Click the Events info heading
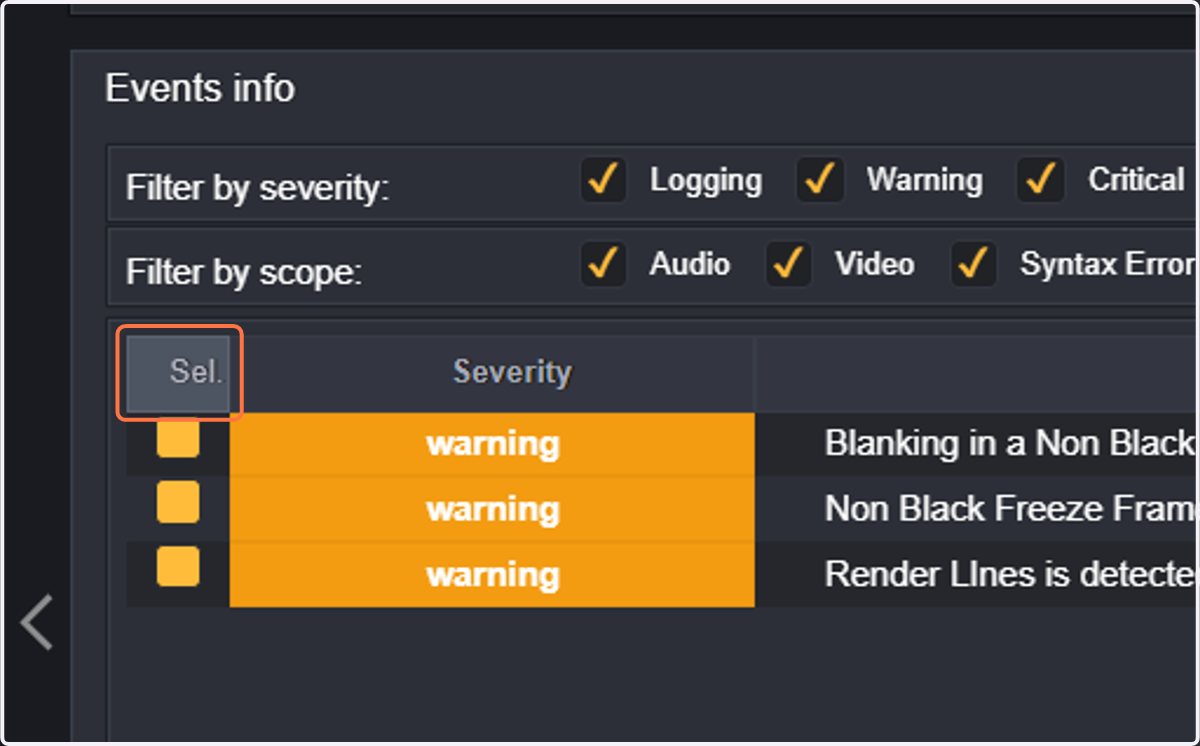Image resolution: width=1200 pixels, height=746 pixels. click(x=200, y=89)
